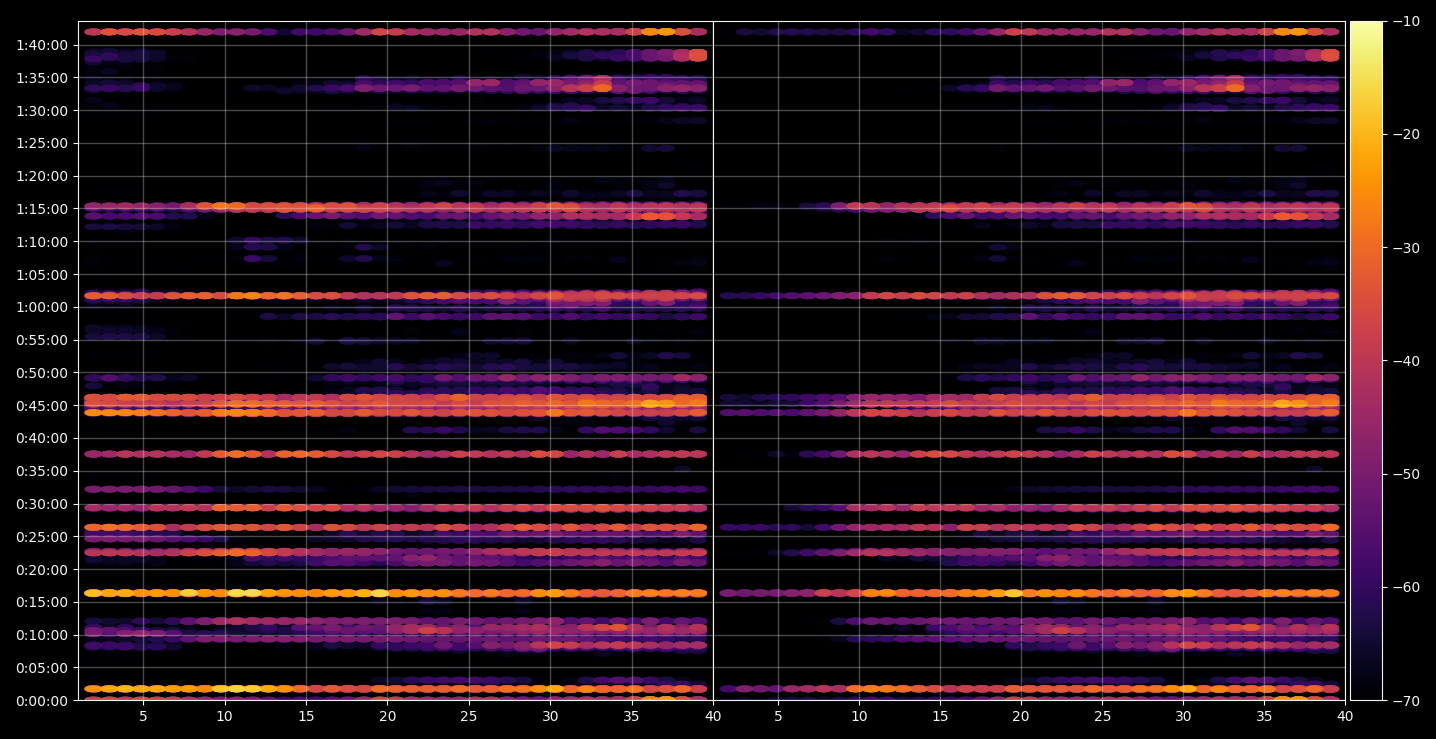1436x739 pixels.
Task: Click the 0:00:00 y-axis origin label
Action: pos(42,700)
